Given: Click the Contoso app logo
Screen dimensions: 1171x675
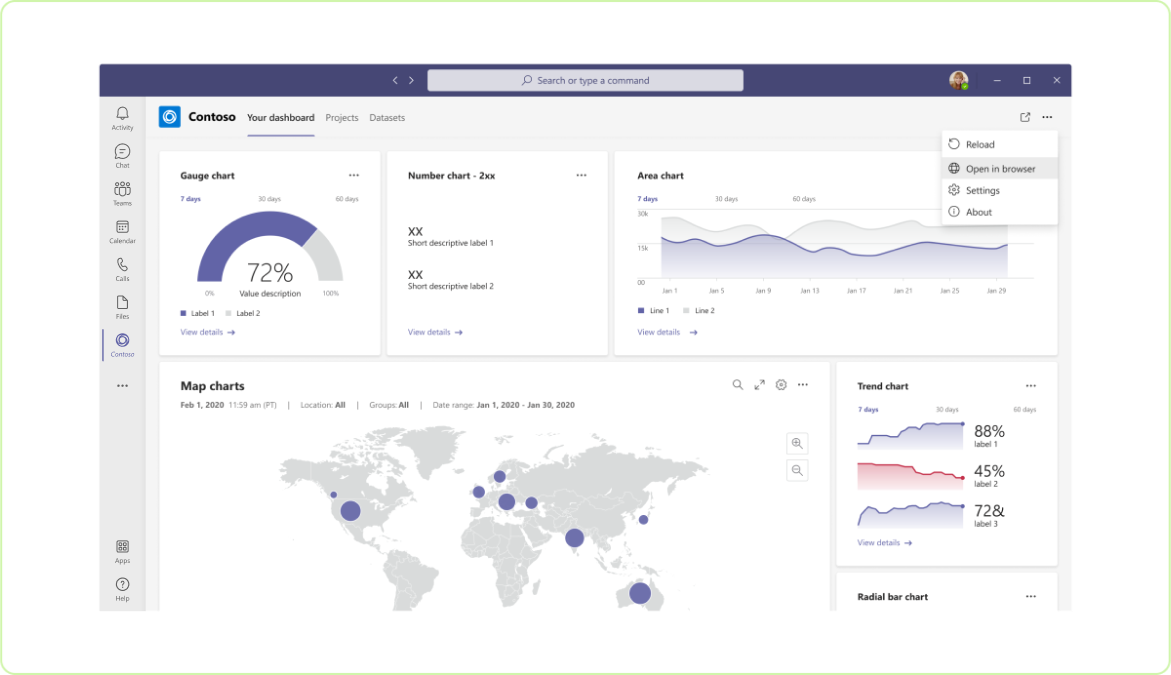Looking at the screenshot, I should tap(170, 117).
